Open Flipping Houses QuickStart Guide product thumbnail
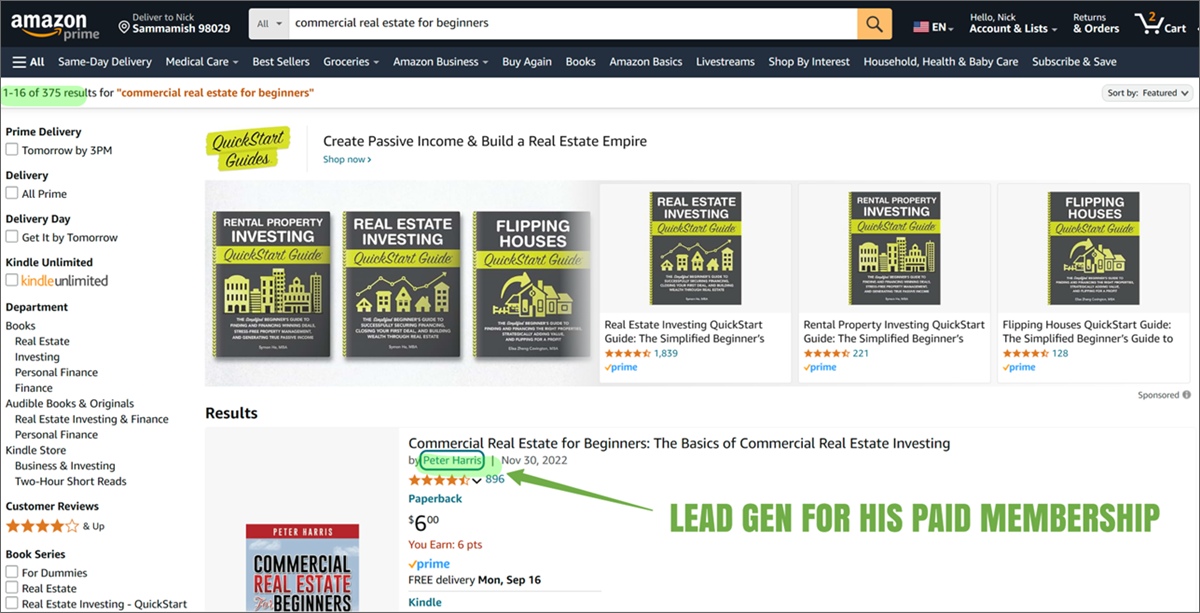This screenshot has width=1200, height=613. click(x=1094, y=248)
